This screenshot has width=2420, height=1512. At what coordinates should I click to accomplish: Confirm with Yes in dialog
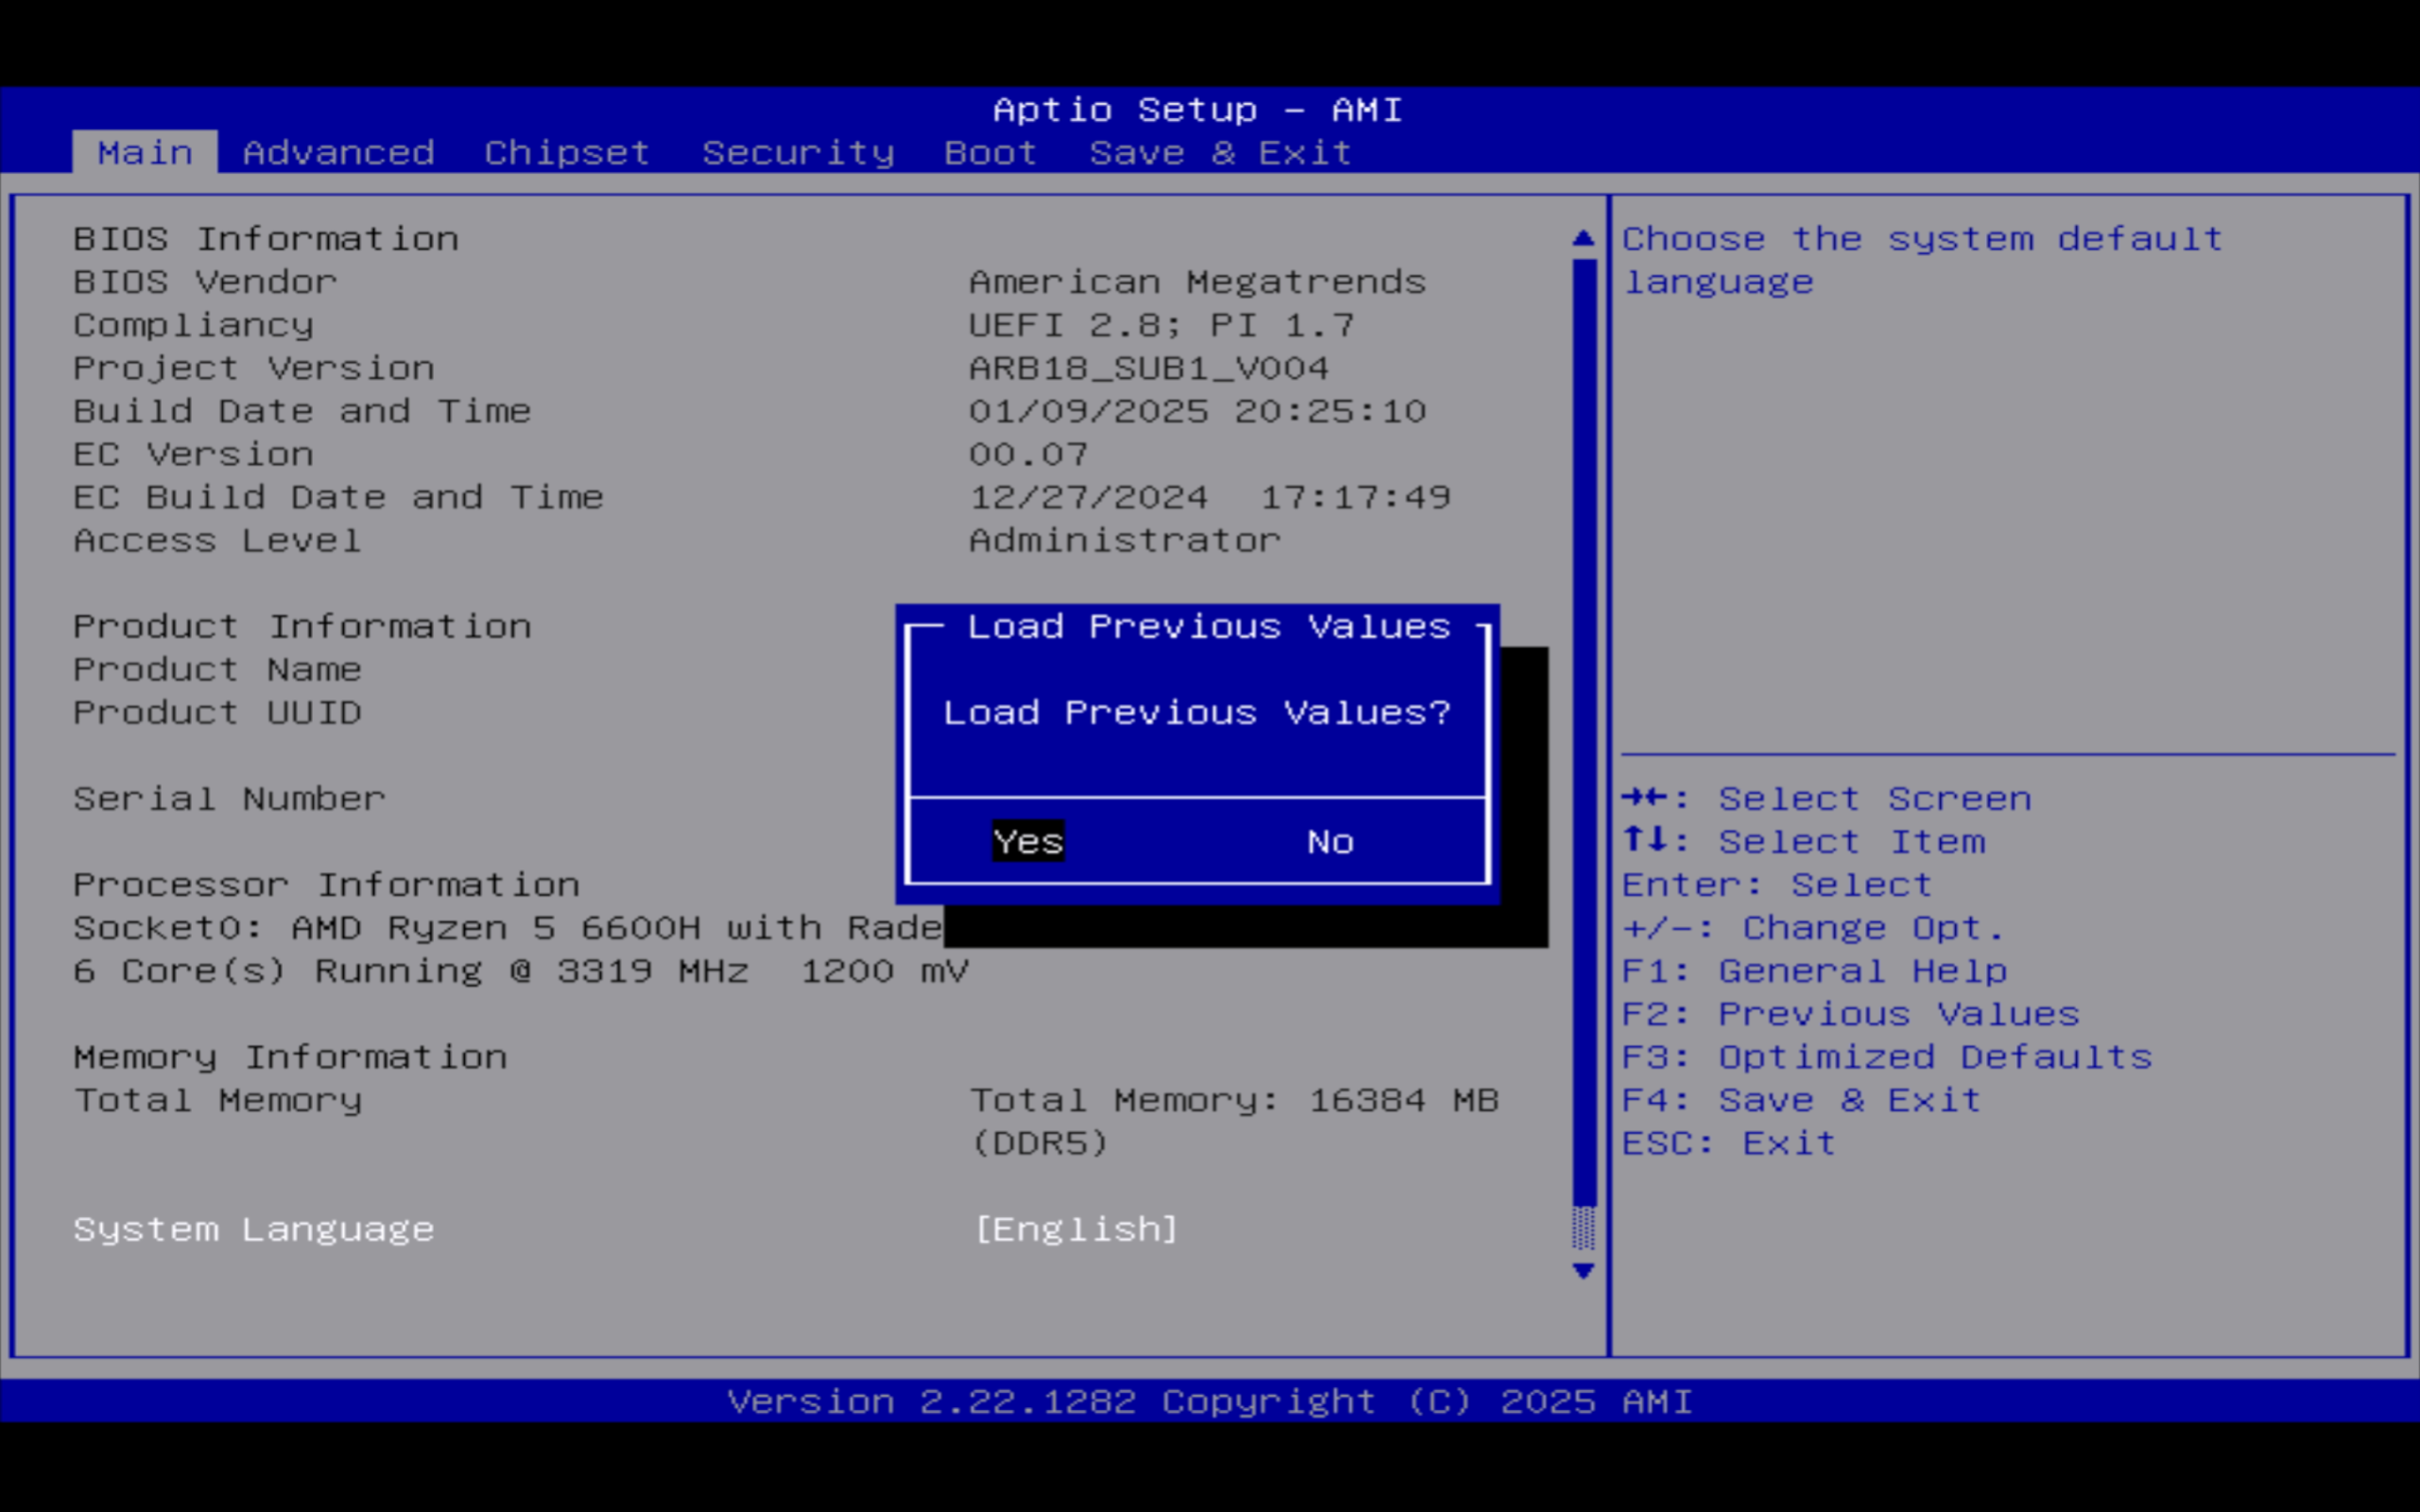[1028, 842]
